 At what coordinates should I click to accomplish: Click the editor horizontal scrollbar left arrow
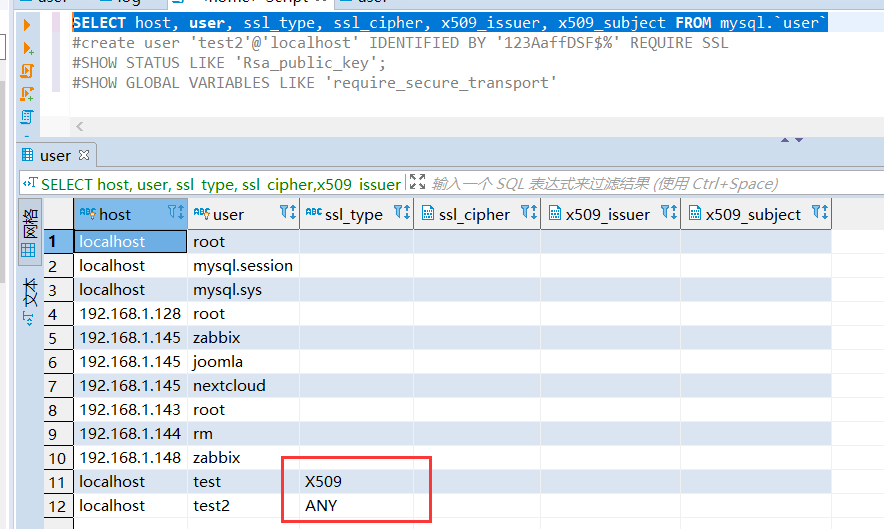tap(80, 126)
